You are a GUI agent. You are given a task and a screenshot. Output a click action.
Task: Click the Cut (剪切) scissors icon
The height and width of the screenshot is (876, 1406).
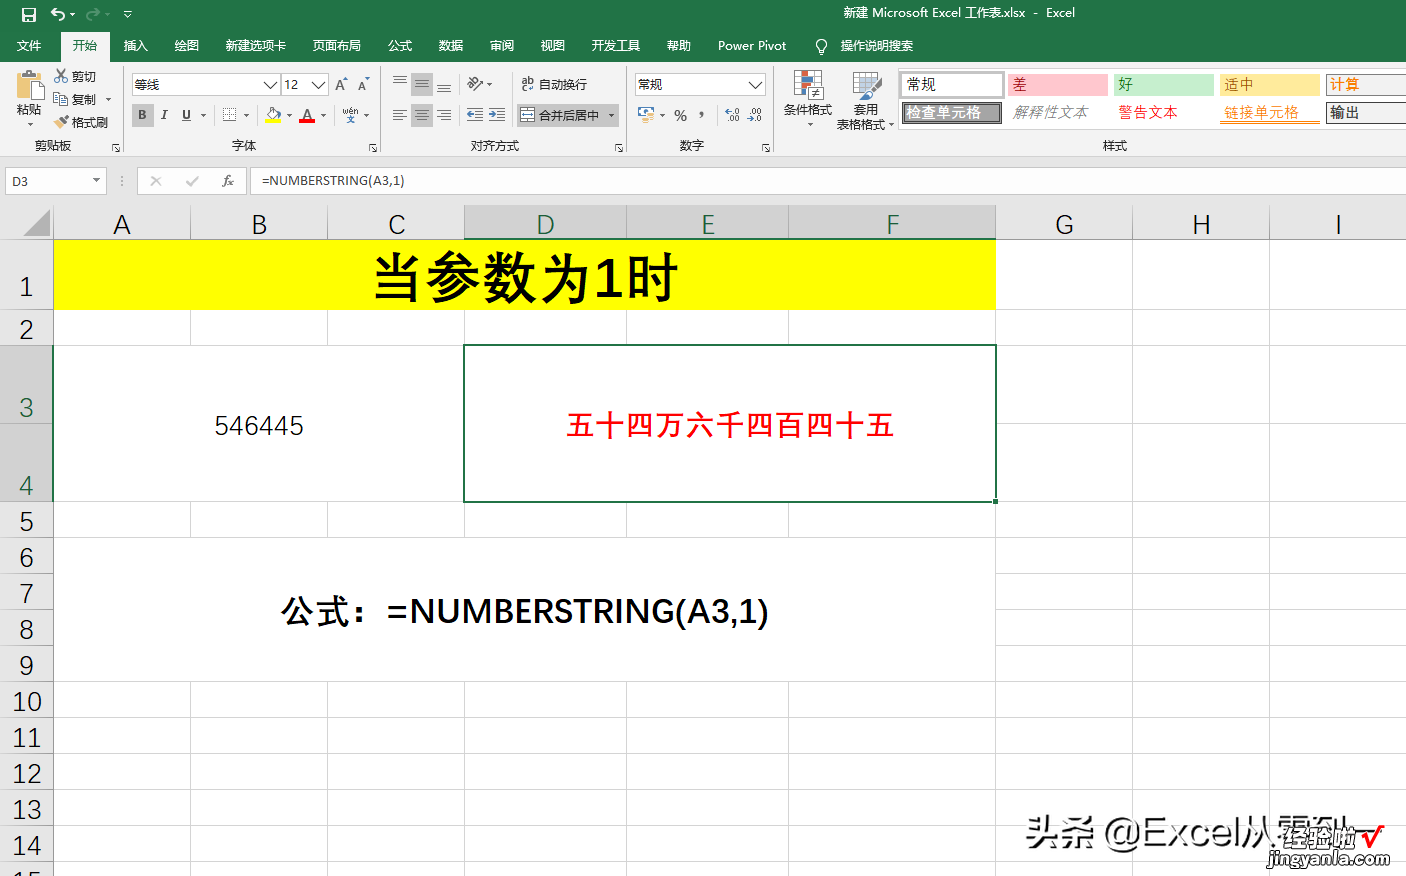coord(61,76)
